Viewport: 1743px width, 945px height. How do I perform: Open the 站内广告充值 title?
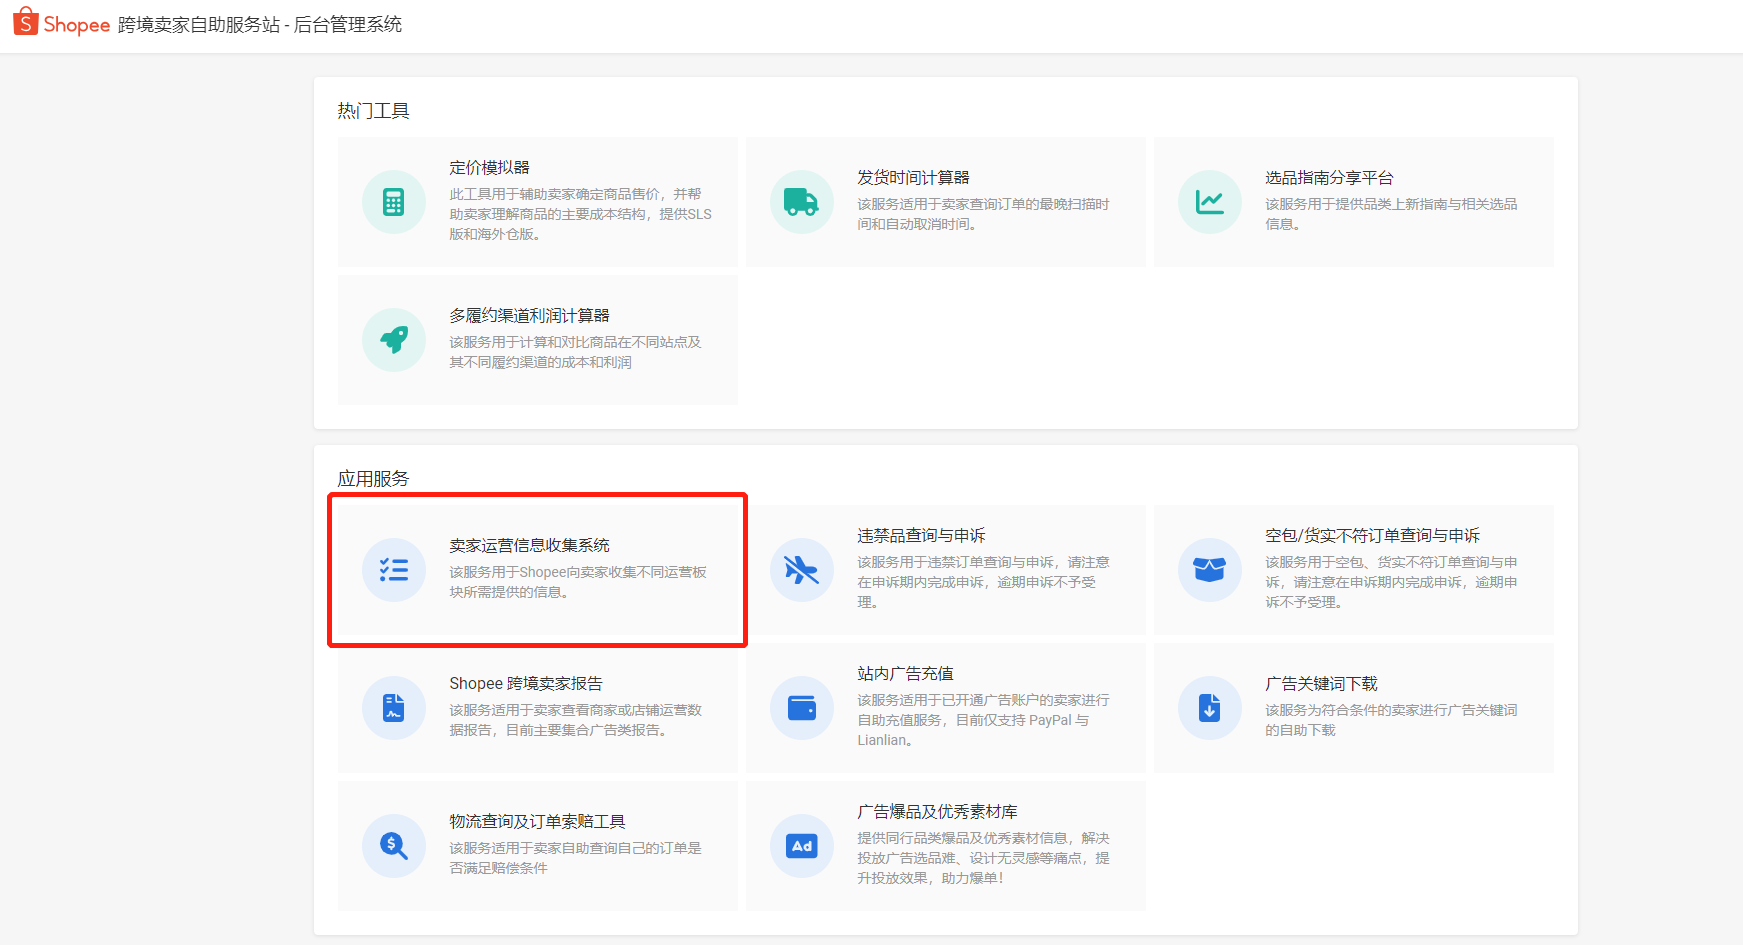(905, 673)
